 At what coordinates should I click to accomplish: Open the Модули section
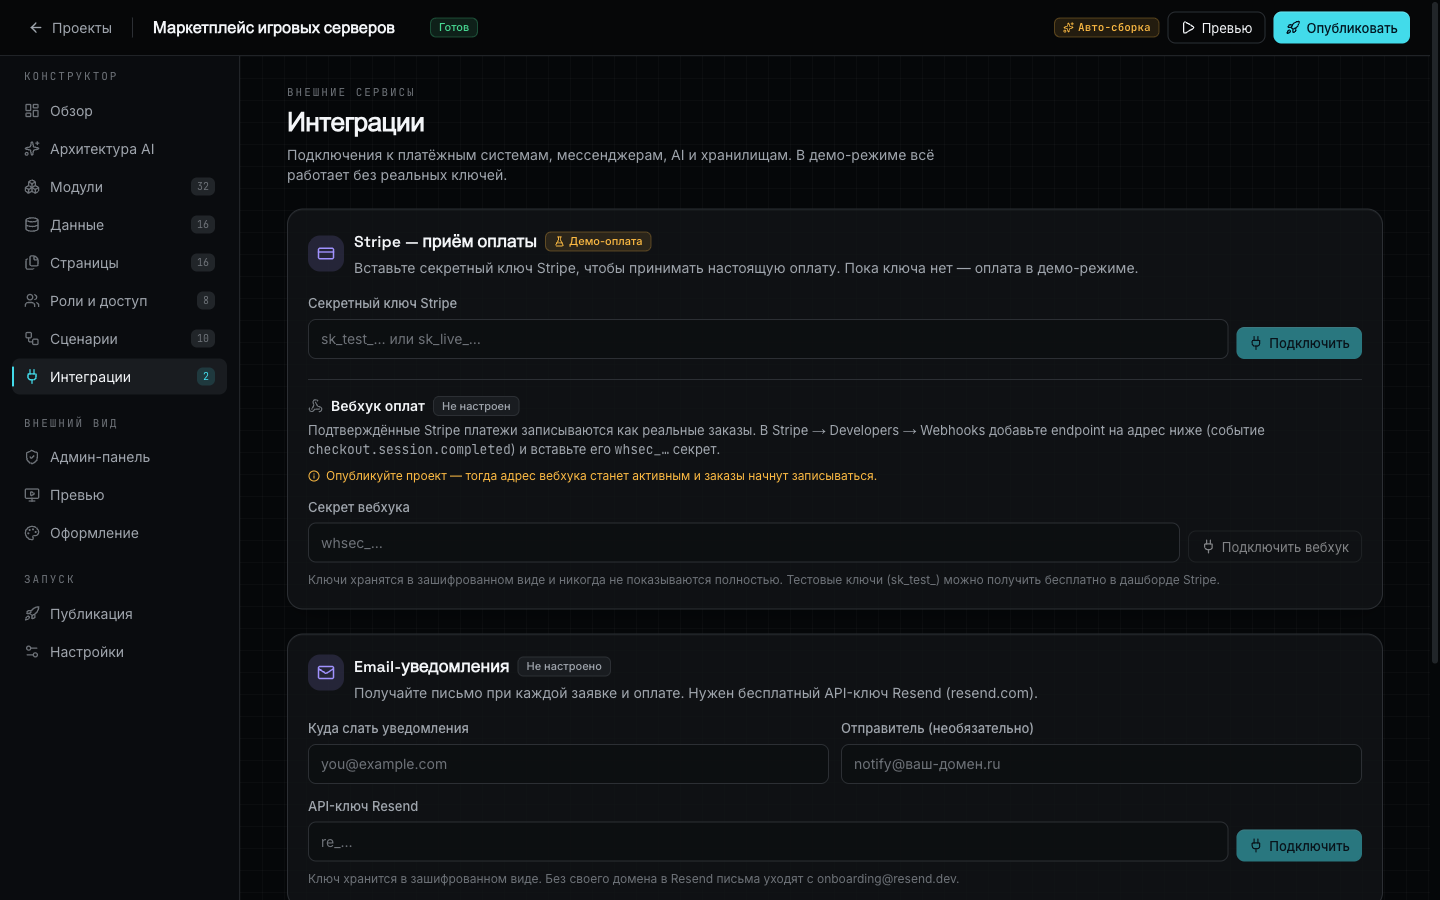(x=120, y=187)
